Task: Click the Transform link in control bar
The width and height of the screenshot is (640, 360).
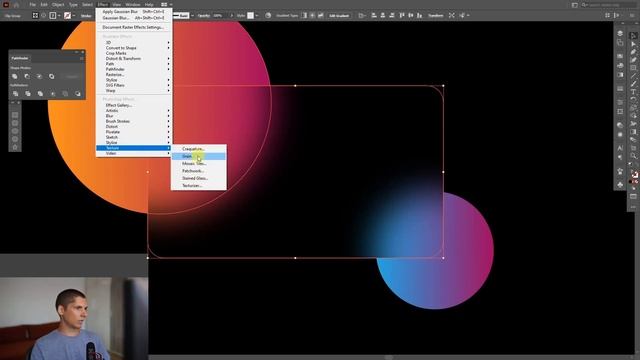Action: click(436, 16)
